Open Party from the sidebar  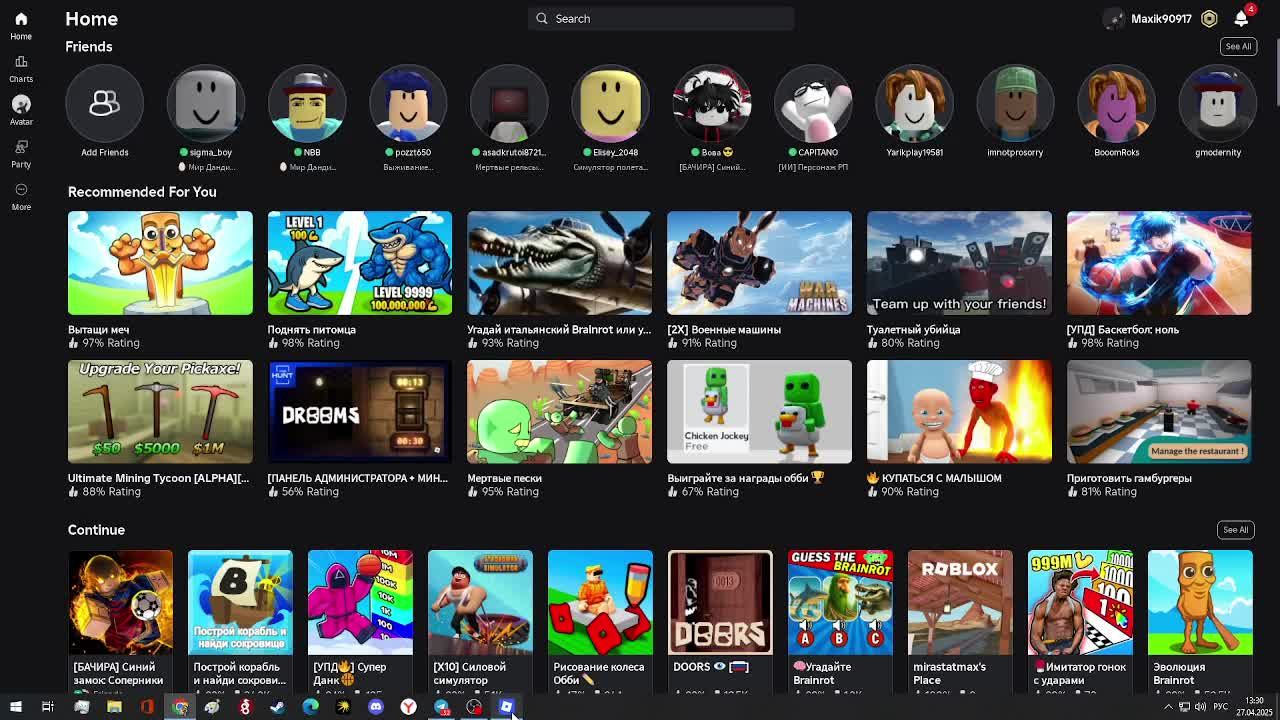[x=20, y=147]
